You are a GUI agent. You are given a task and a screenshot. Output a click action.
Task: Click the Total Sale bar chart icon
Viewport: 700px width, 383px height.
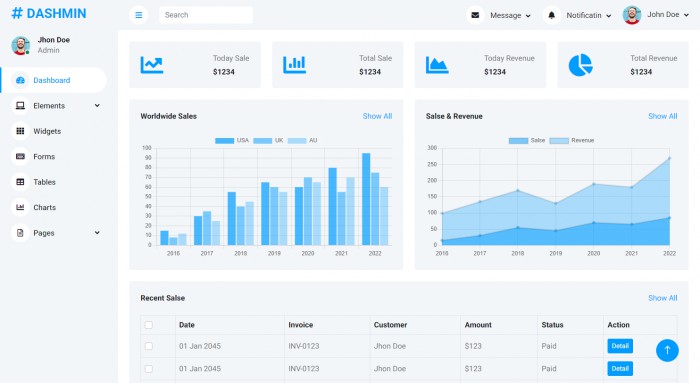coord(295,65)
